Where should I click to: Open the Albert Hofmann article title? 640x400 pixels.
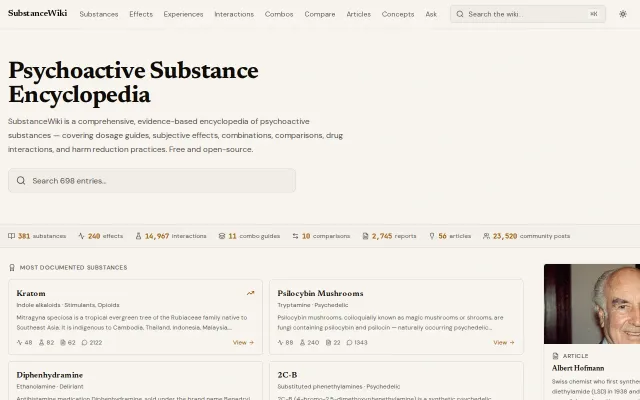[x=578, y=368]
